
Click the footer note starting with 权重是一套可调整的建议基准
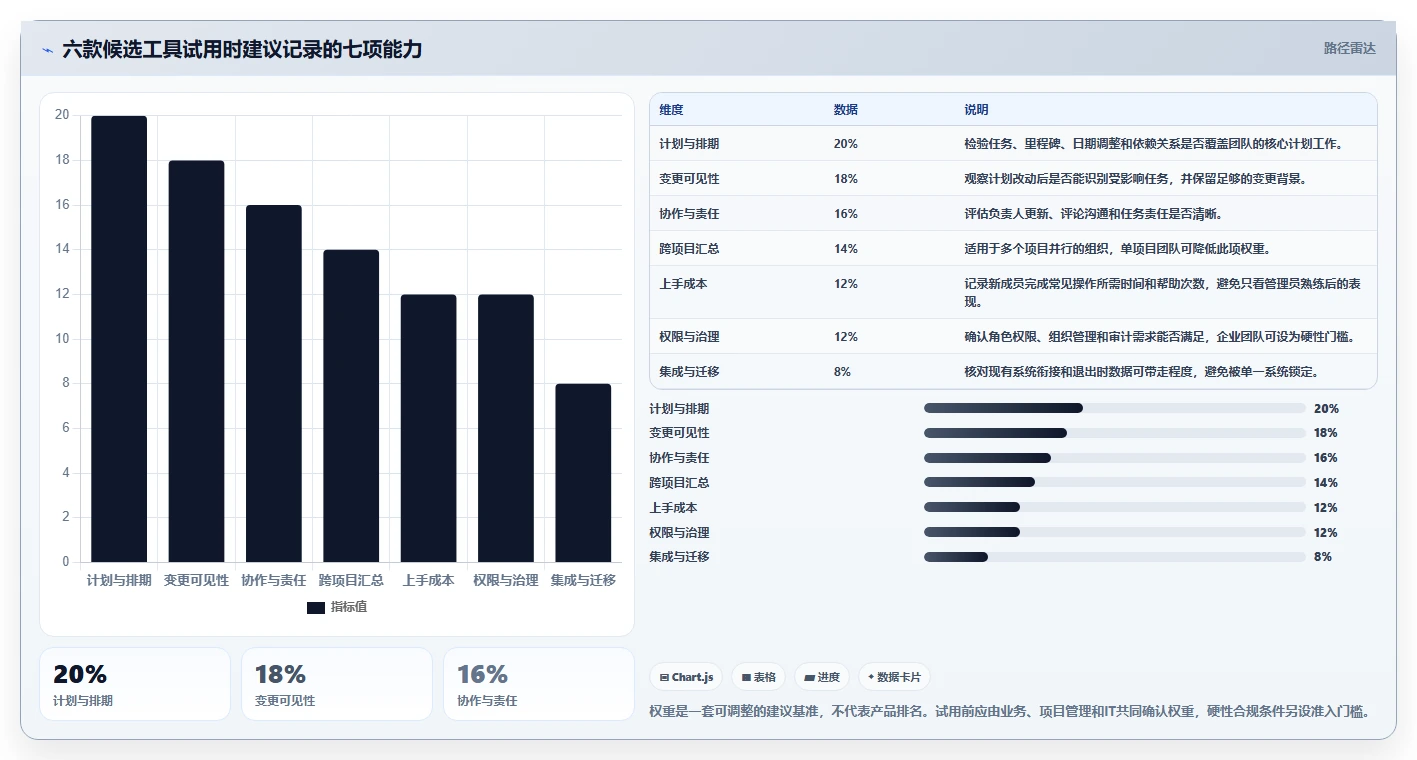point(1009,712)
